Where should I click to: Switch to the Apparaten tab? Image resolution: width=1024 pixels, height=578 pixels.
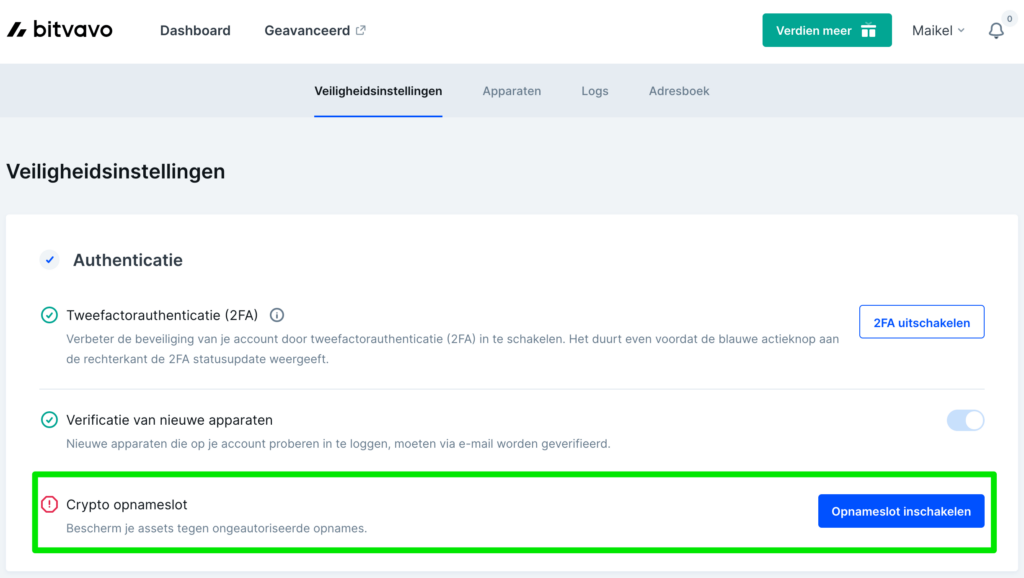pos(511,90)
